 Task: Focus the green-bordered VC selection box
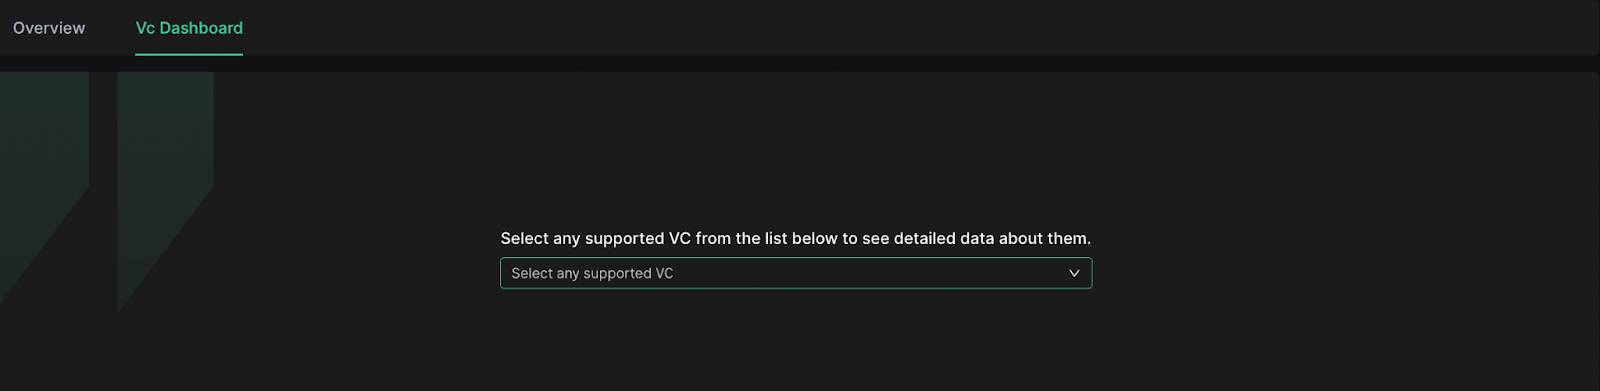pos(796,273)
